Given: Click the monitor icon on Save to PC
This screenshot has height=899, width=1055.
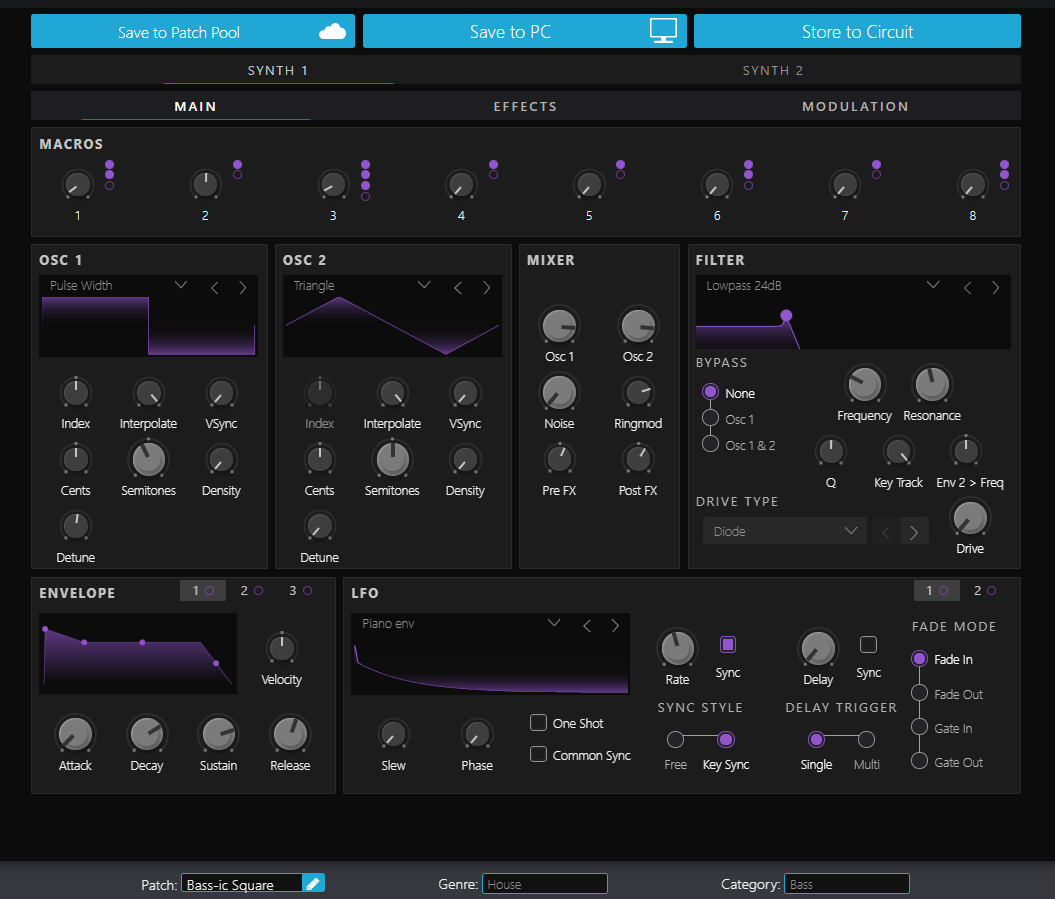Looking at the screenshot, I should point(663,31).
